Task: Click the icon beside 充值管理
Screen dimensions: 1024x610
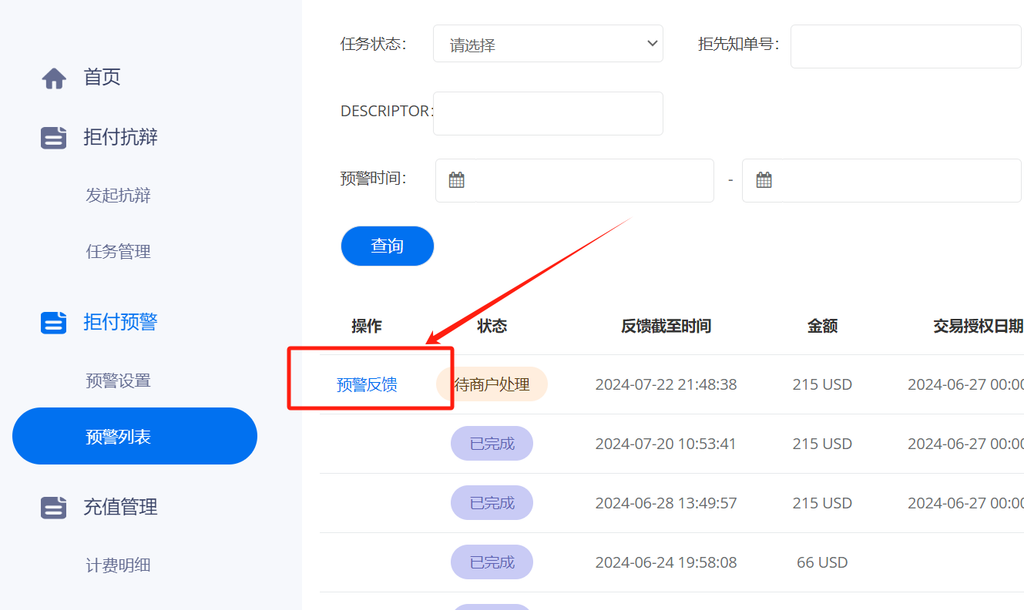Action: pos(54,507)
